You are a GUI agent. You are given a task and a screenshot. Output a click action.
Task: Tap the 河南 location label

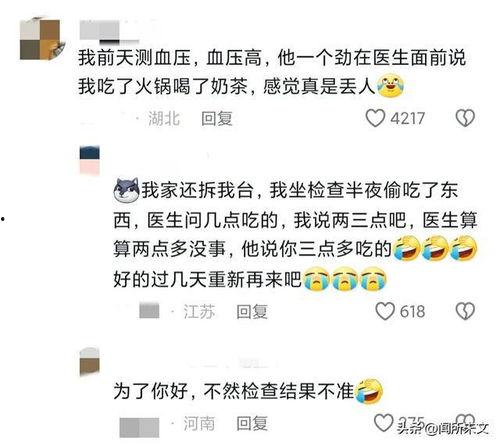[199, 424]
